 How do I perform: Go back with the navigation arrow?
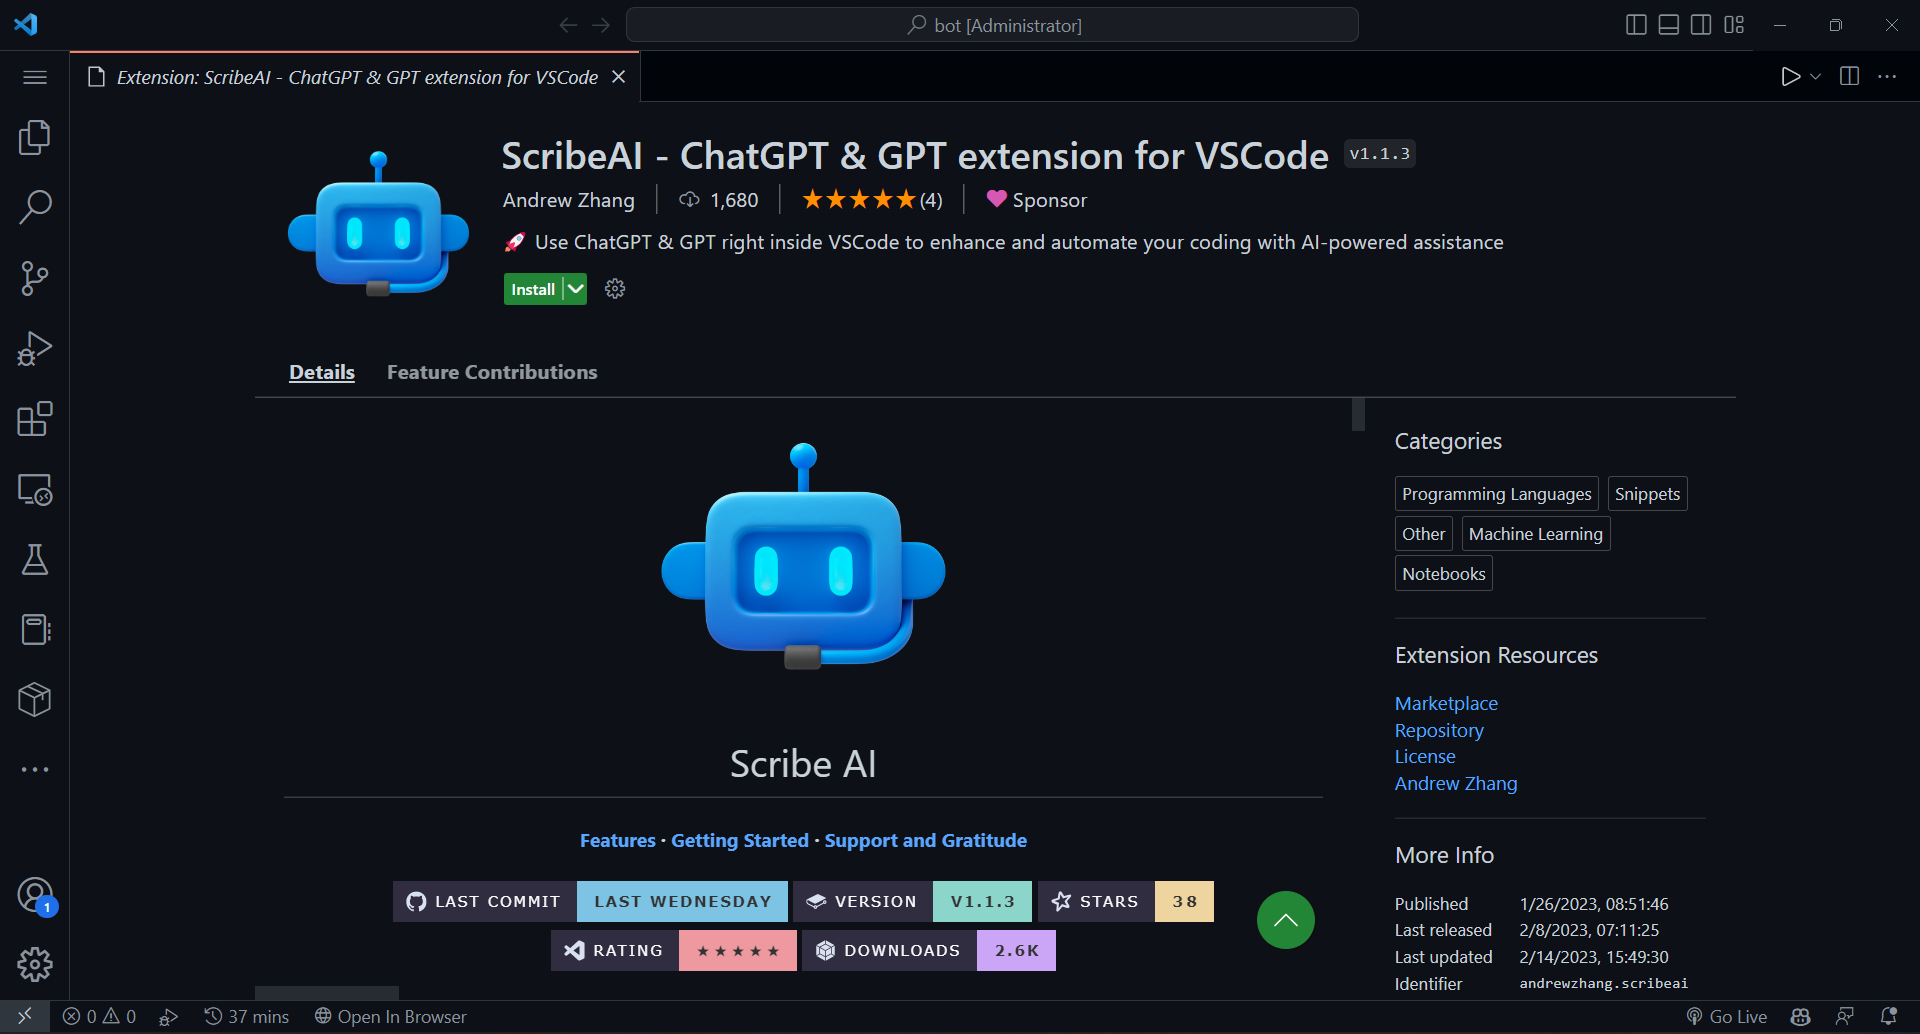pos(568,25)
